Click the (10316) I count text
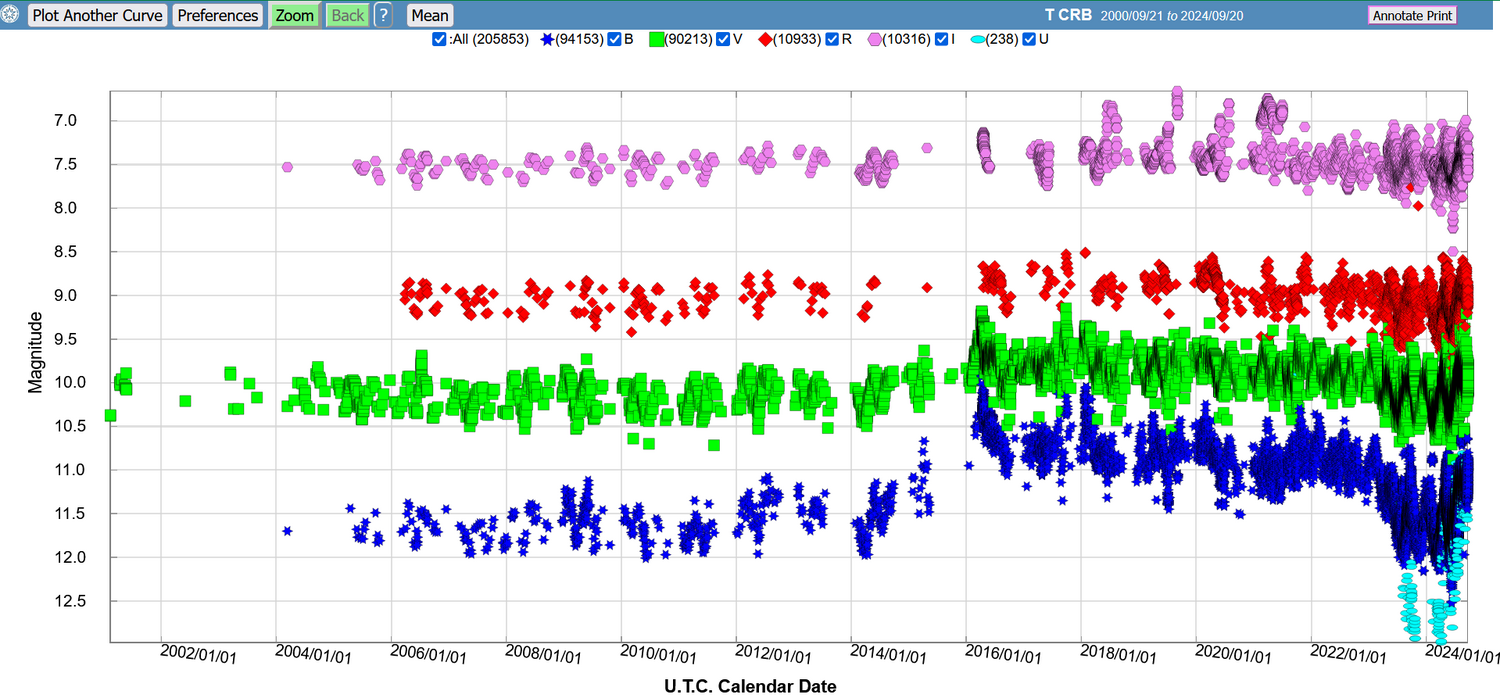This screenshot has width=1500, height=698. [907, 40]
